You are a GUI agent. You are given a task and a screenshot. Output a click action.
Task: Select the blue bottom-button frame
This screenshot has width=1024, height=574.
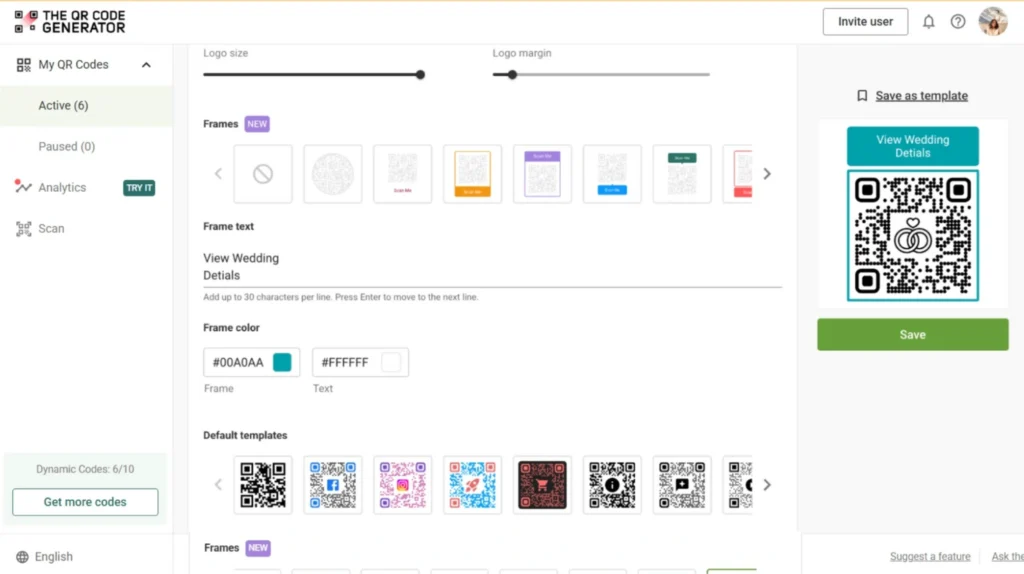[612, 174]
